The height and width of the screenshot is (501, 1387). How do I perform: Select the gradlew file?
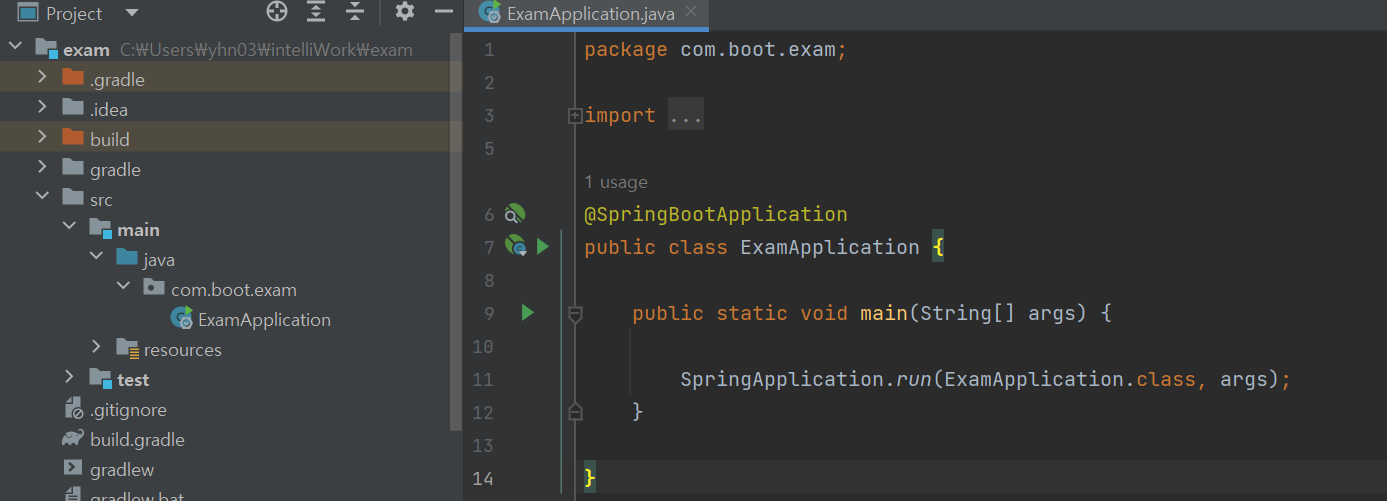[122, 470]
